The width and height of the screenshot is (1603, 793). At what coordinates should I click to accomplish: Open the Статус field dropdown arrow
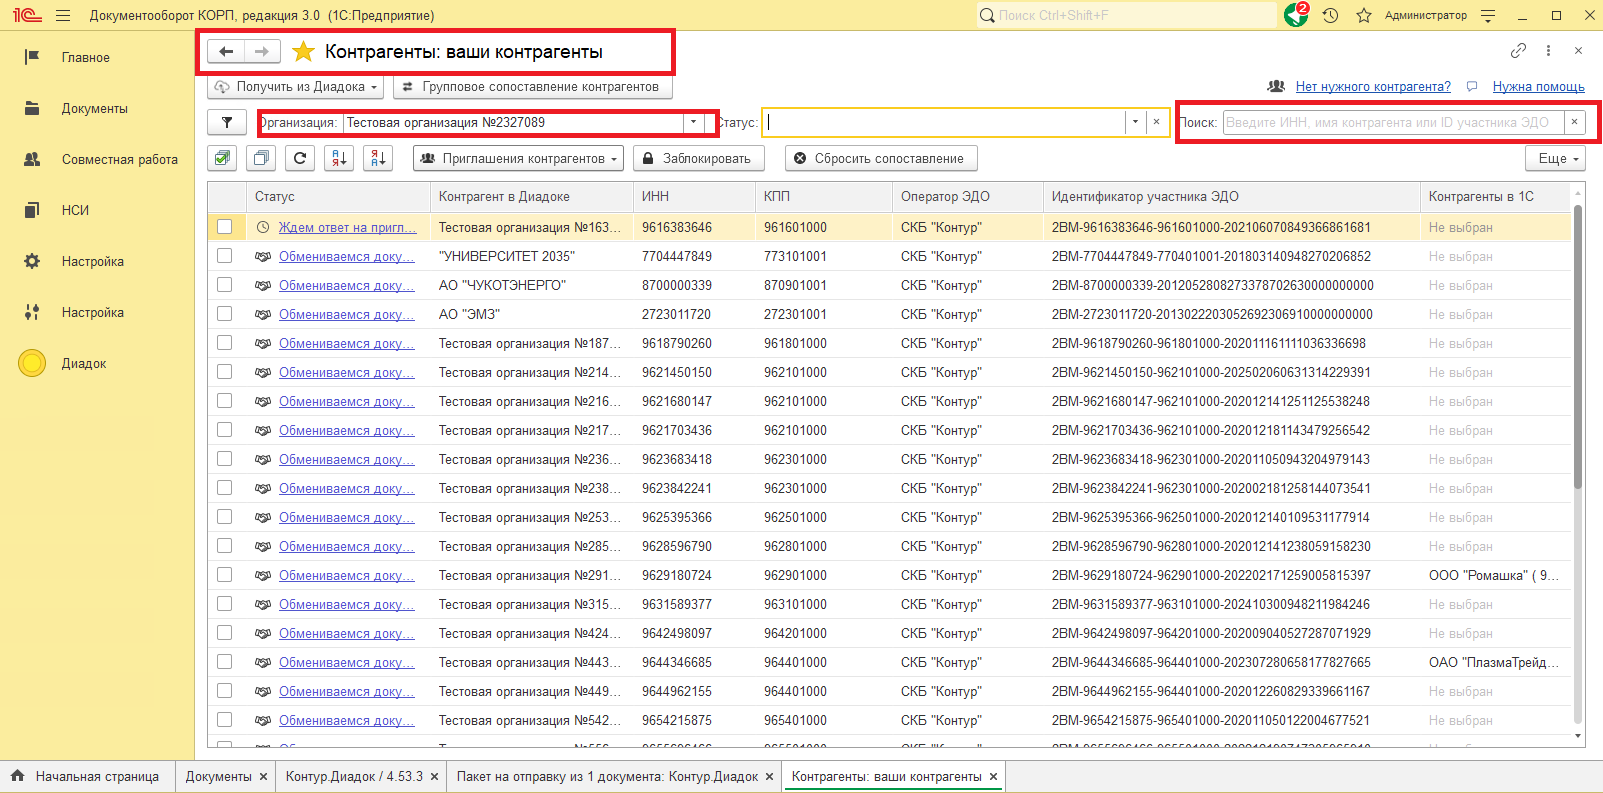click(x=1134, y=122)
